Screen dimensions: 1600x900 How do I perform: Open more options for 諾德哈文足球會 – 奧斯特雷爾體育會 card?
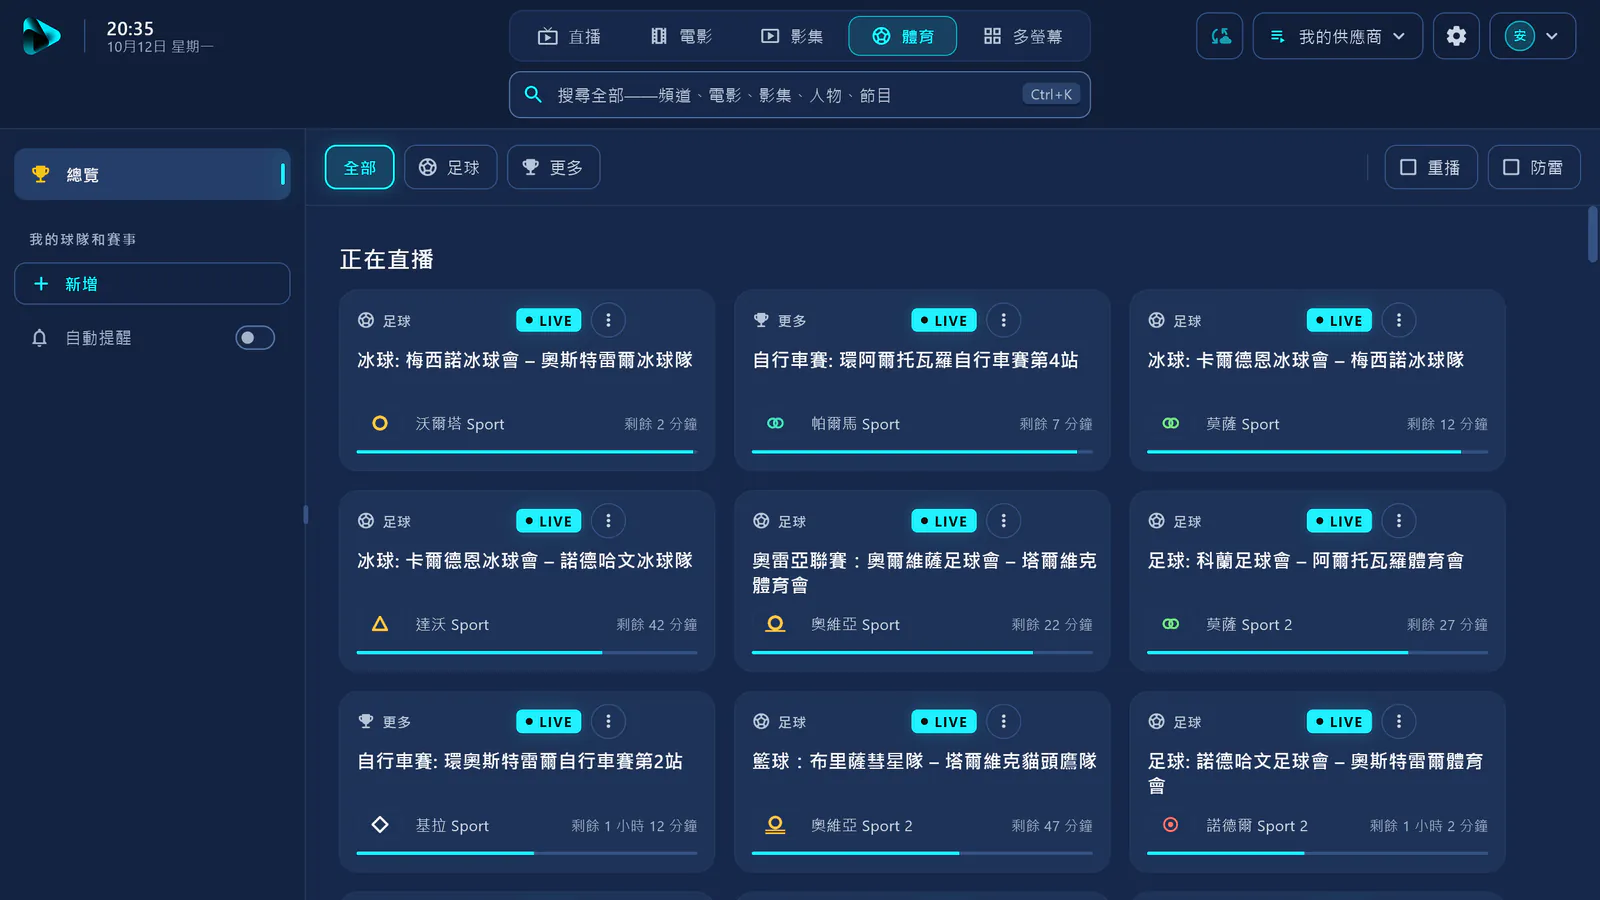[1399, 721]
